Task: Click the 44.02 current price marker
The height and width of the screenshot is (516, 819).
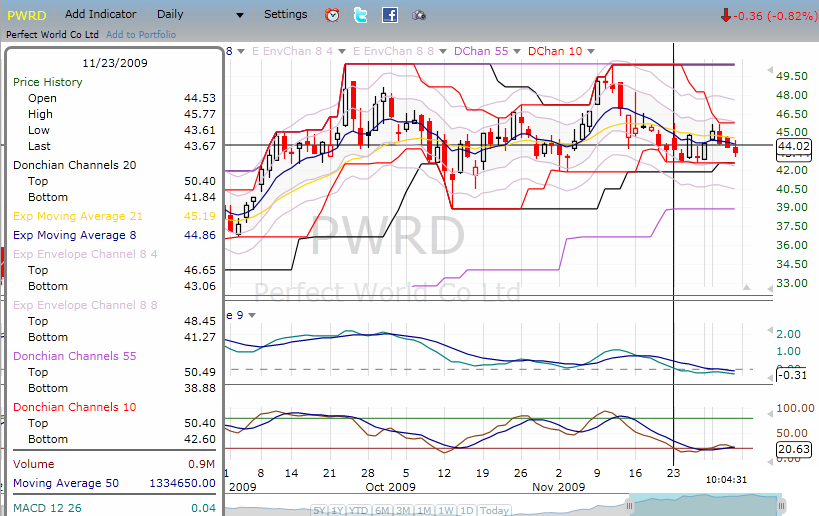Action: pos(794,146)
